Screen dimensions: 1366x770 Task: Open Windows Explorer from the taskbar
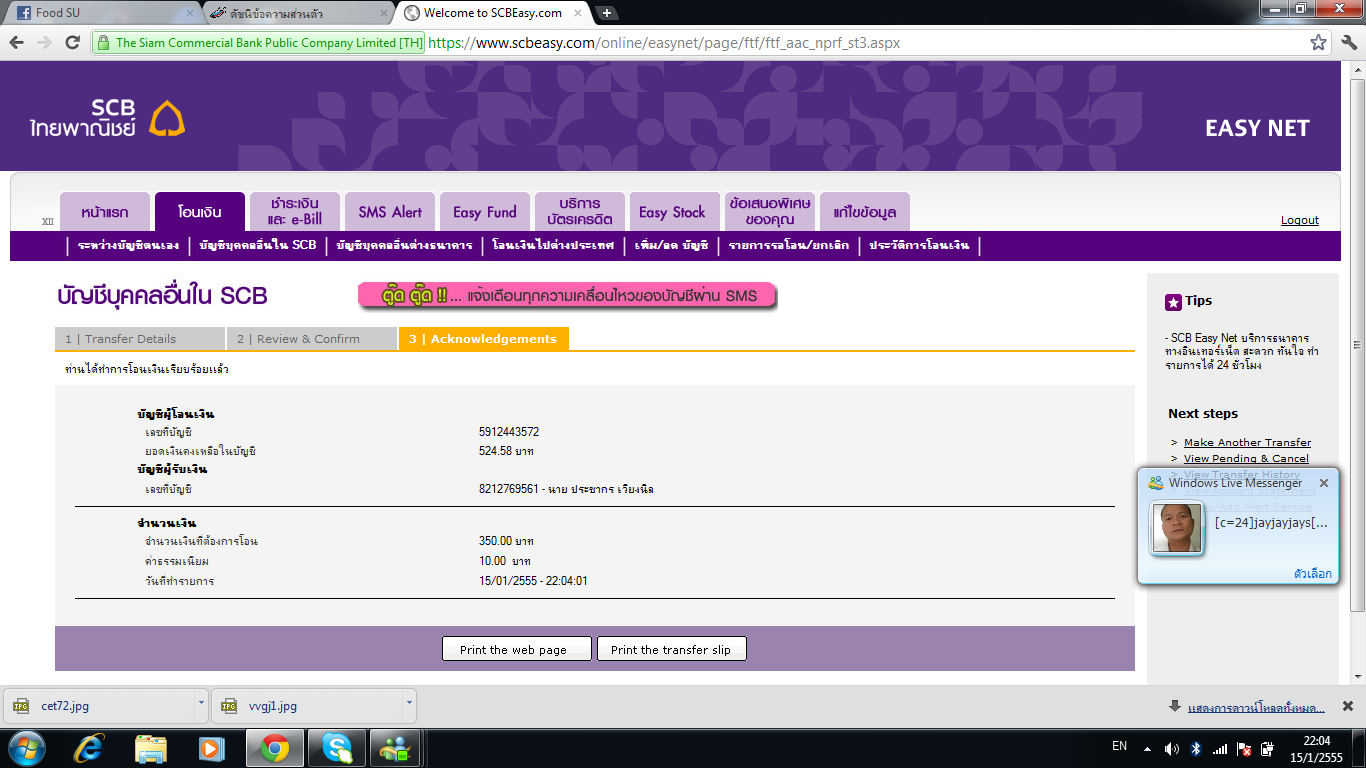[151, 748]
